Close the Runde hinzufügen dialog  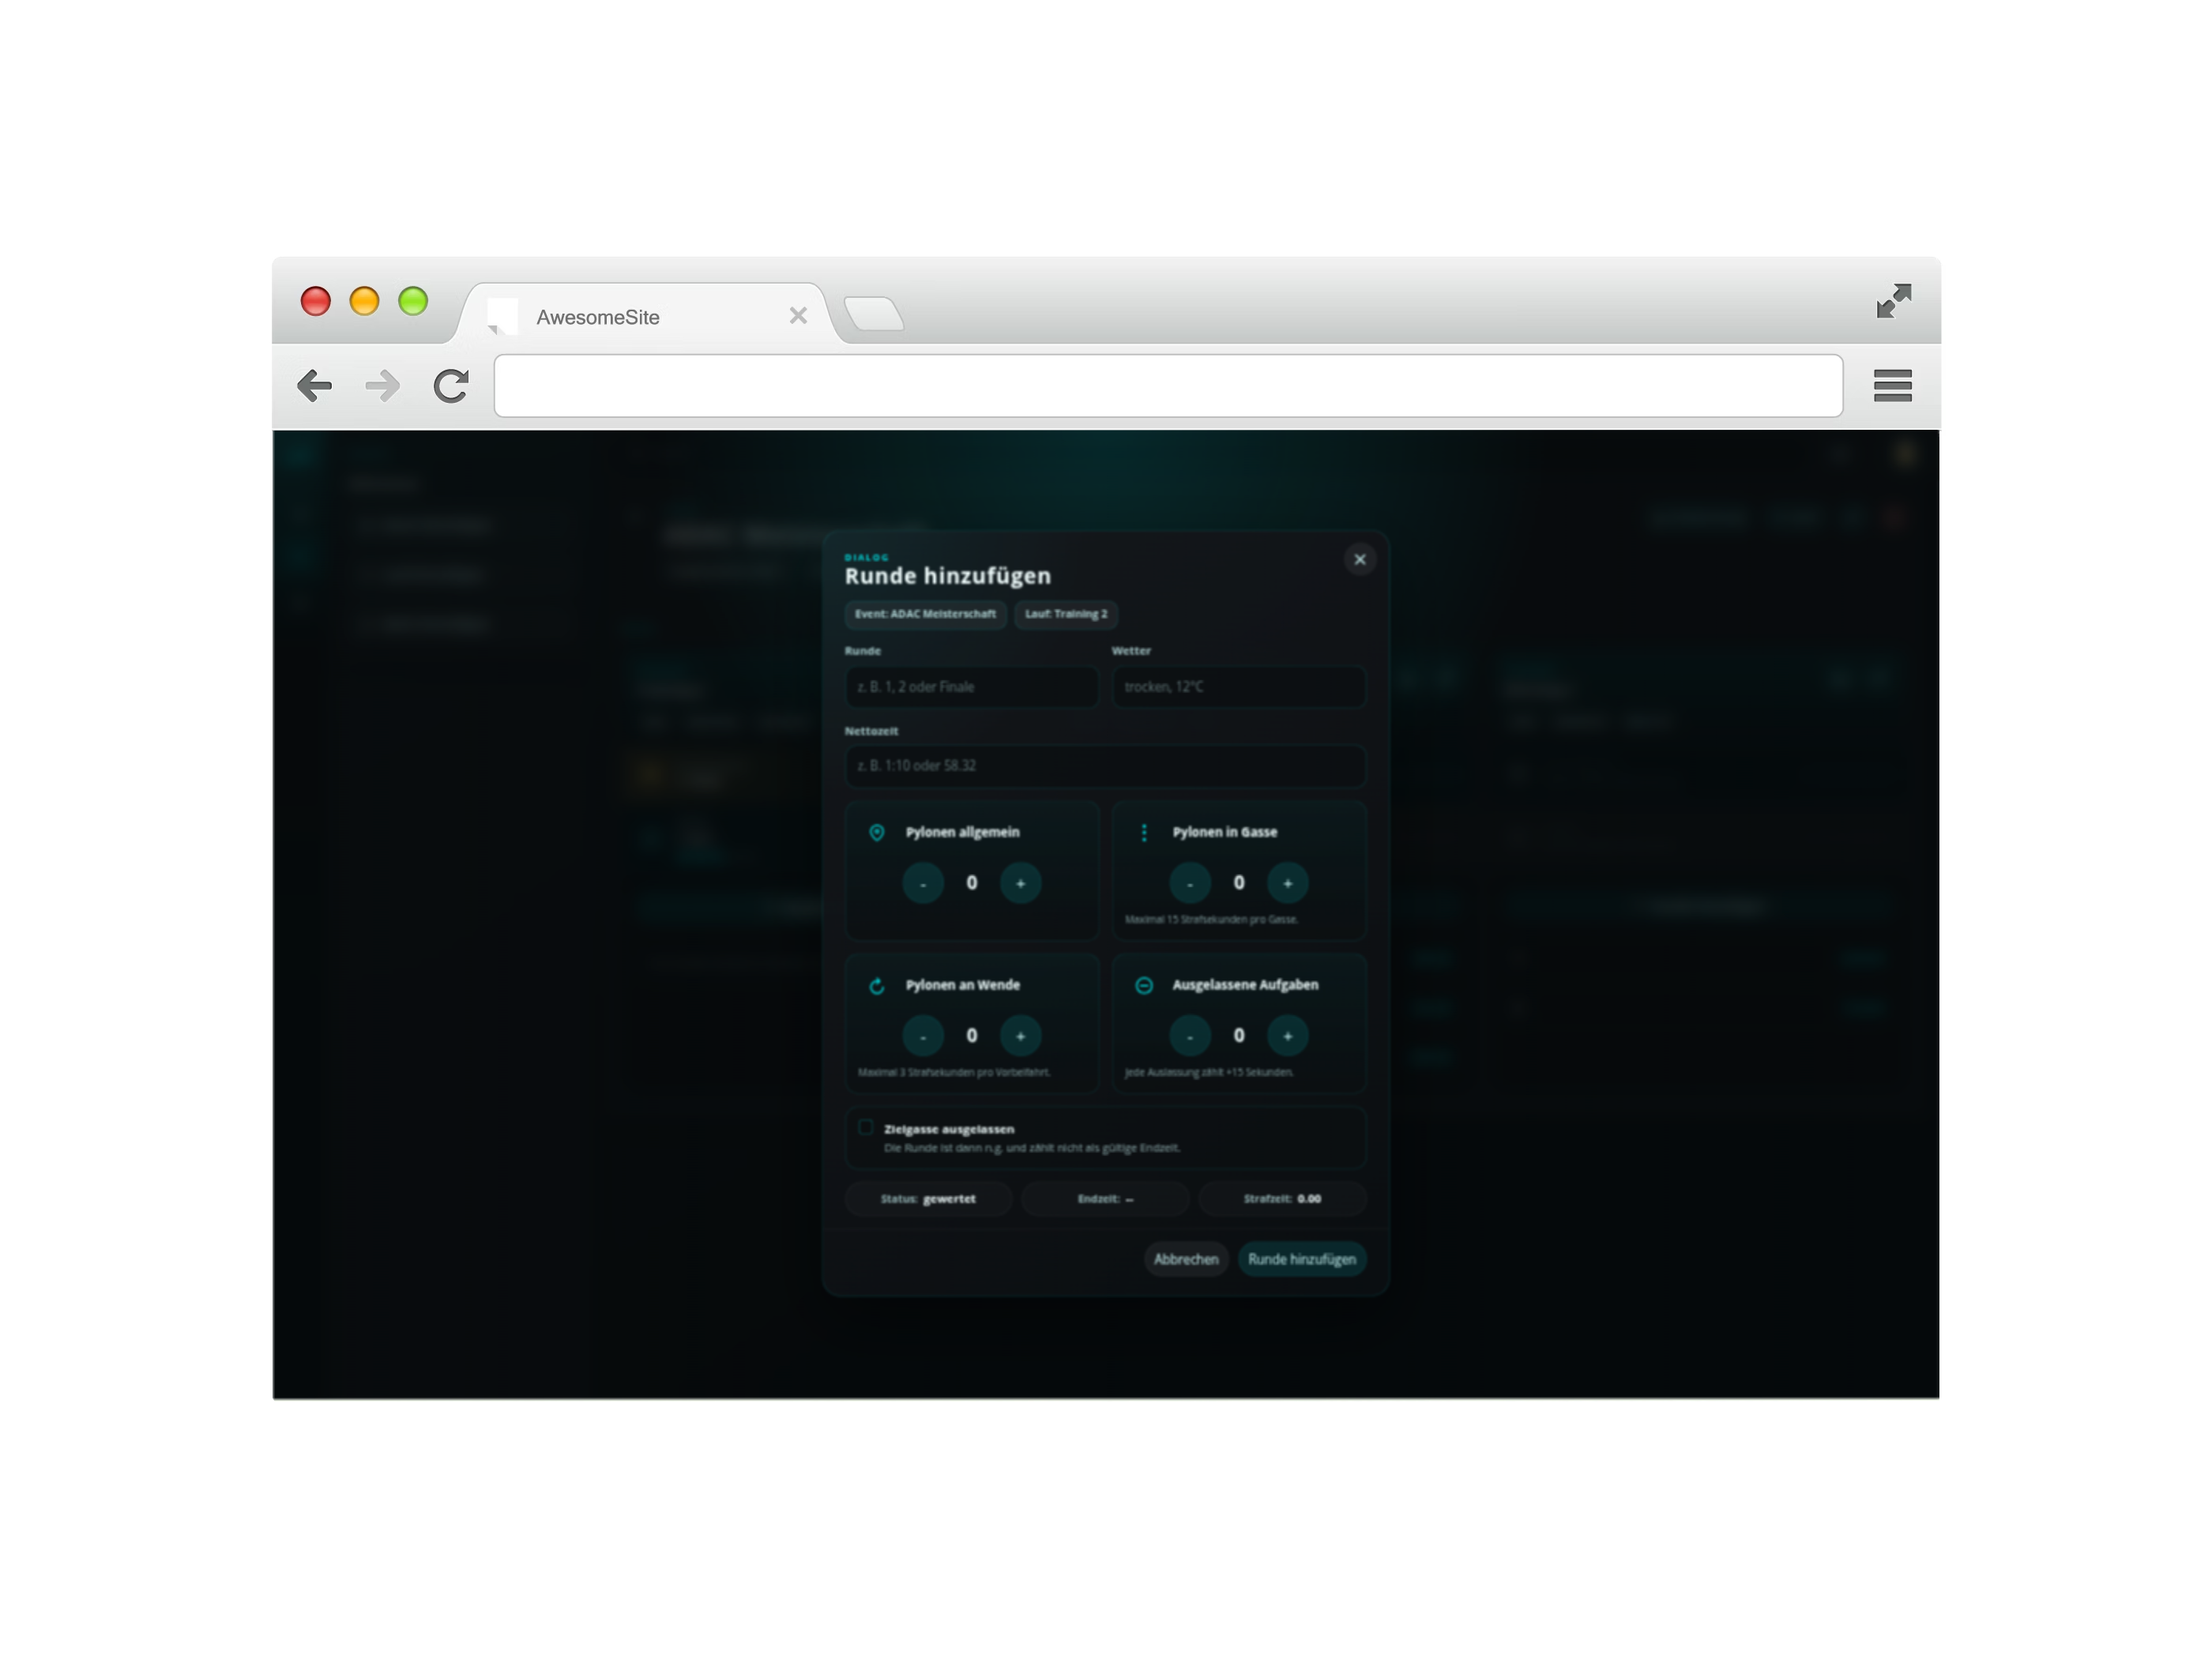click(x=1359, y=560)
